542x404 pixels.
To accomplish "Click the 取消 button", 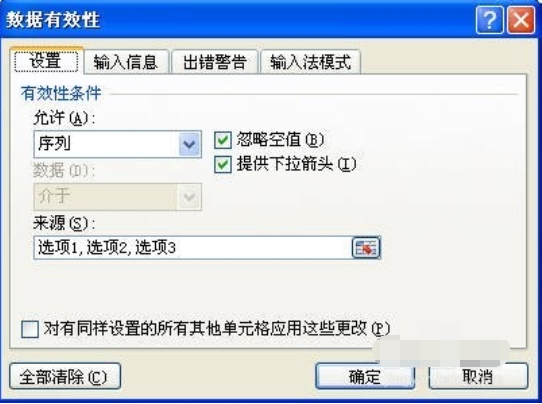I will tap(478, 376).
